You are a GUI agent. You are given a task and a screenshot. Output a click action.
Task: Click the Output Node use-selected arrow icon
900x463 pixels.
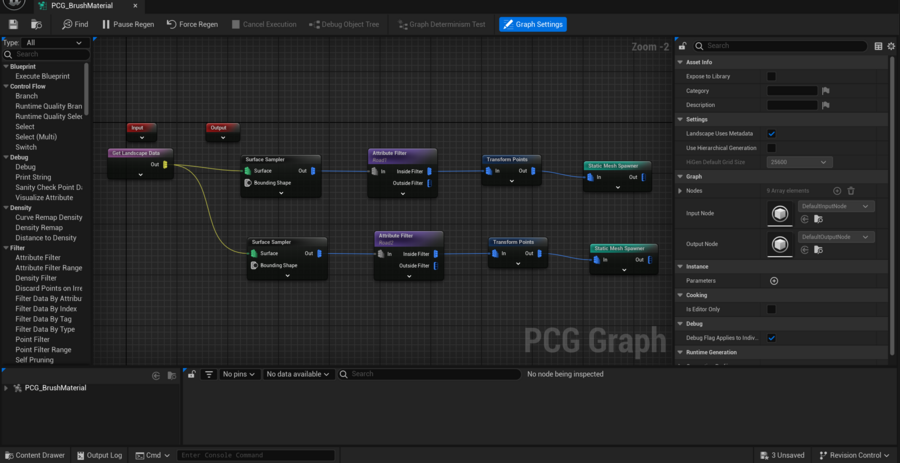[x=804, y=250]
